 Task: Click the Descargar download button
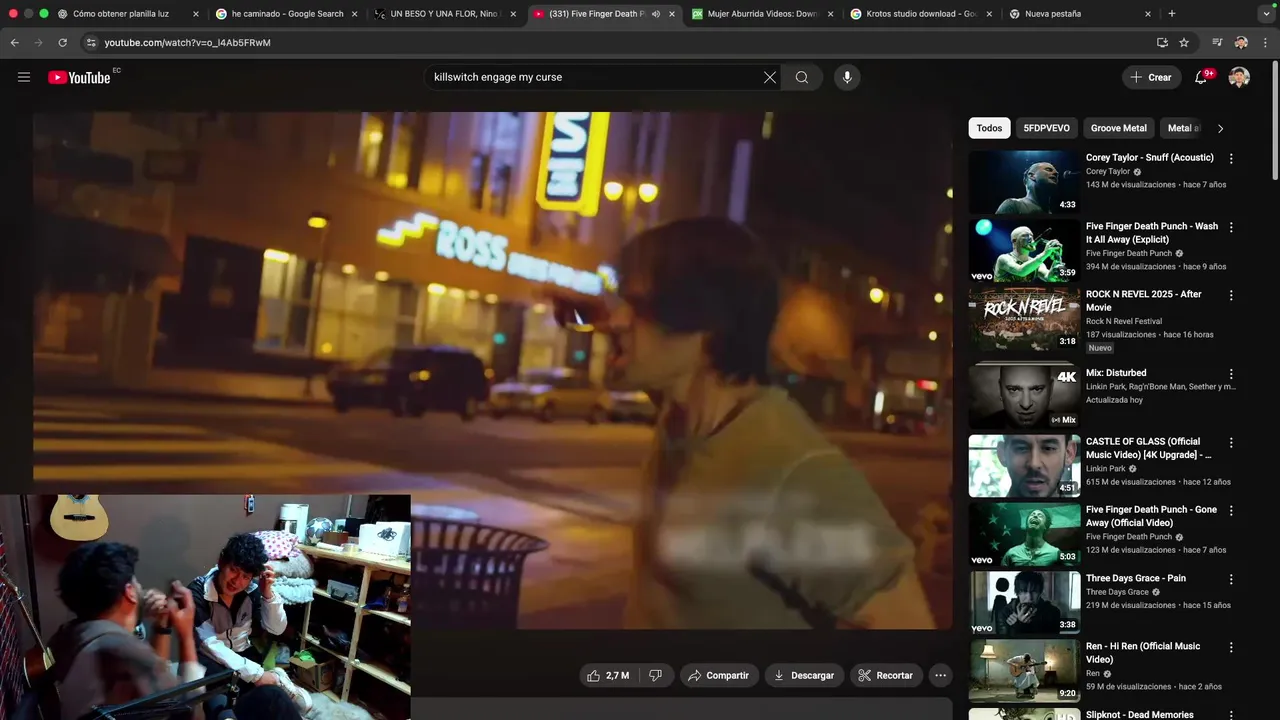804,676
